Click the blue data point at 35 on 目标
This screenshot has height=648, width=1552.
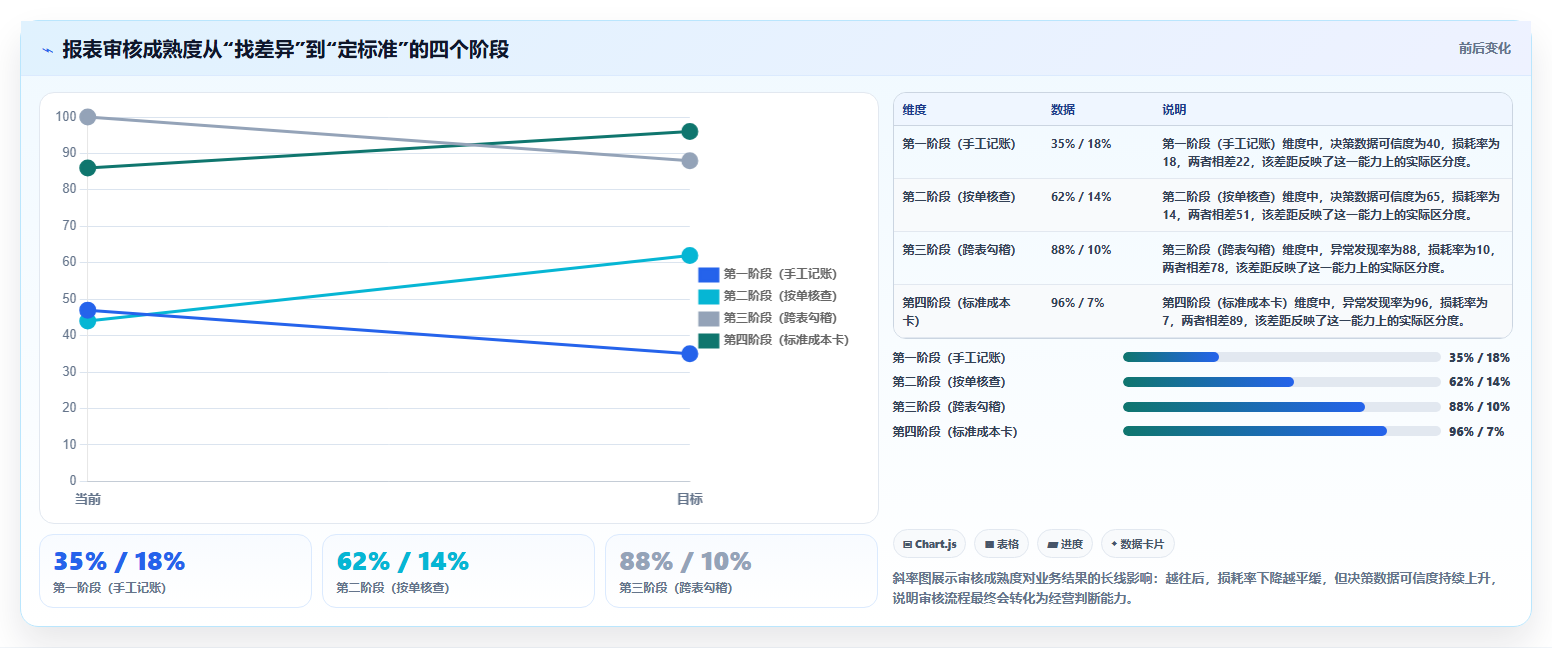pos(689,353)
